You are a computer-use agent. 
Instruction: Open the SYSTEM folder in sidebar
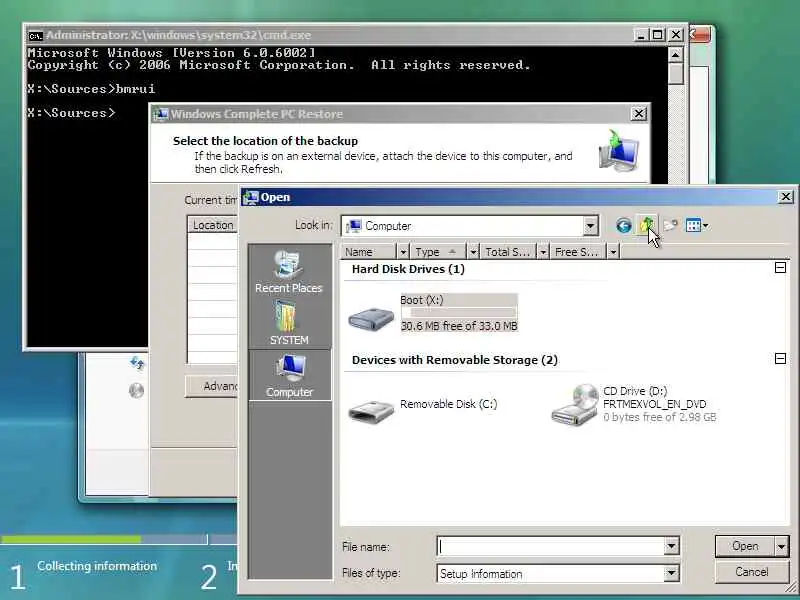coord(289,323)
